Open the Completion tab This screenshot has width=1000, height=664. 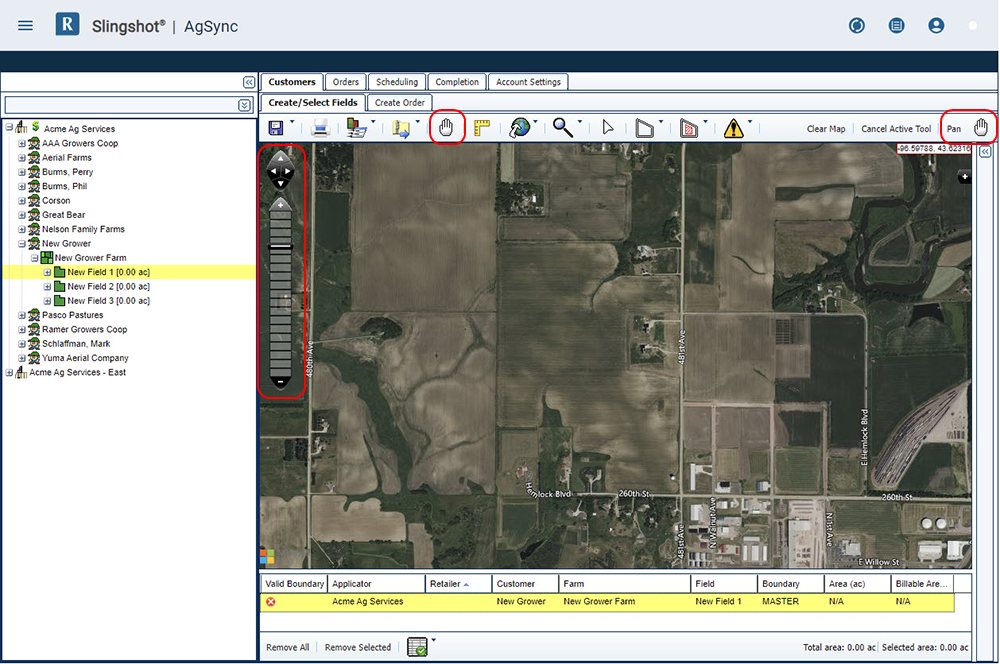pos(457,82)
